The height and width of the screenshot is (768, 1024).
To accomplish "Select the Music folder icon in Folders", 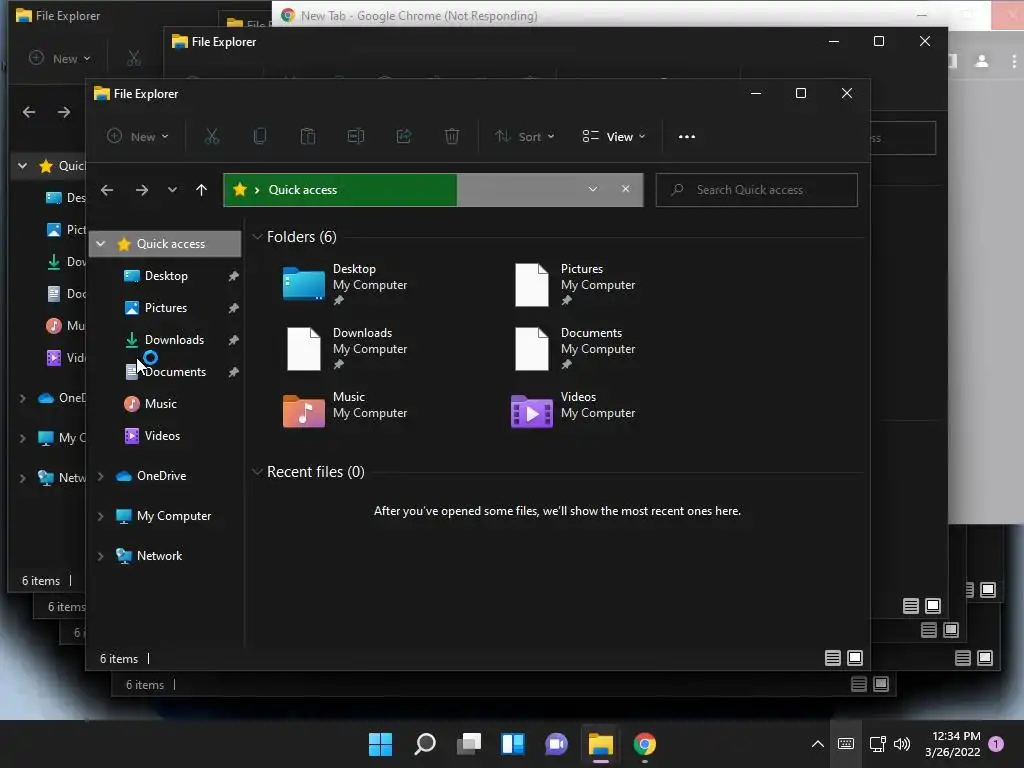I will pyautogui.click(x=303, y=411).
